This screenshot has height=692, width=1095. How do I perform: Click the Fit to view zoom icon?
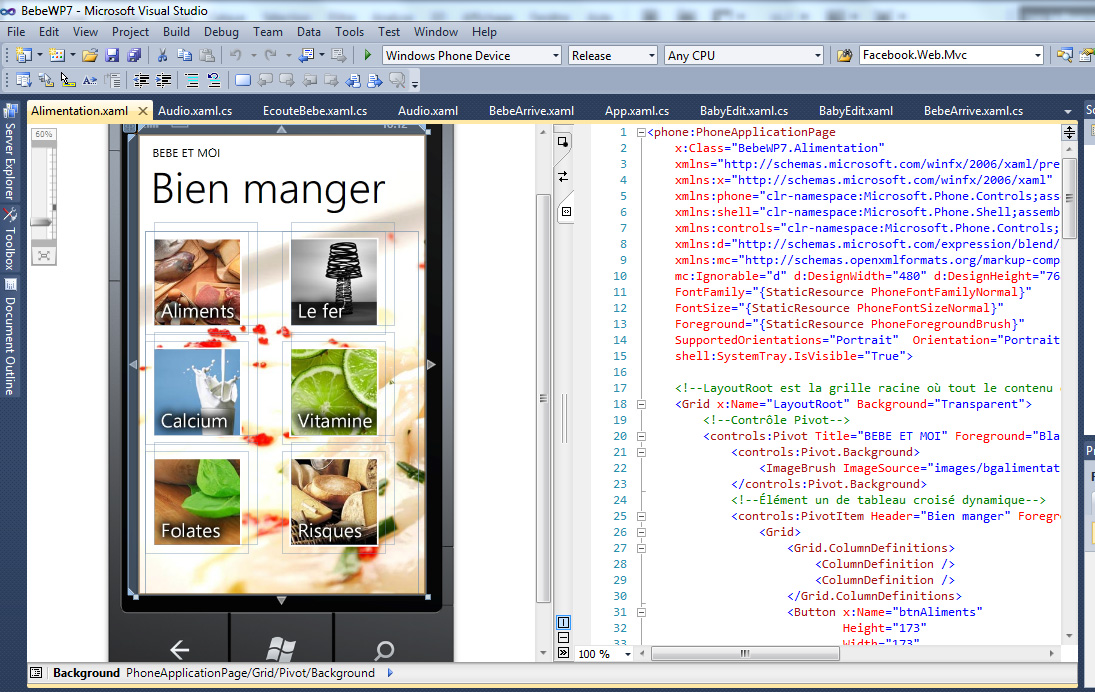(44, 256)
